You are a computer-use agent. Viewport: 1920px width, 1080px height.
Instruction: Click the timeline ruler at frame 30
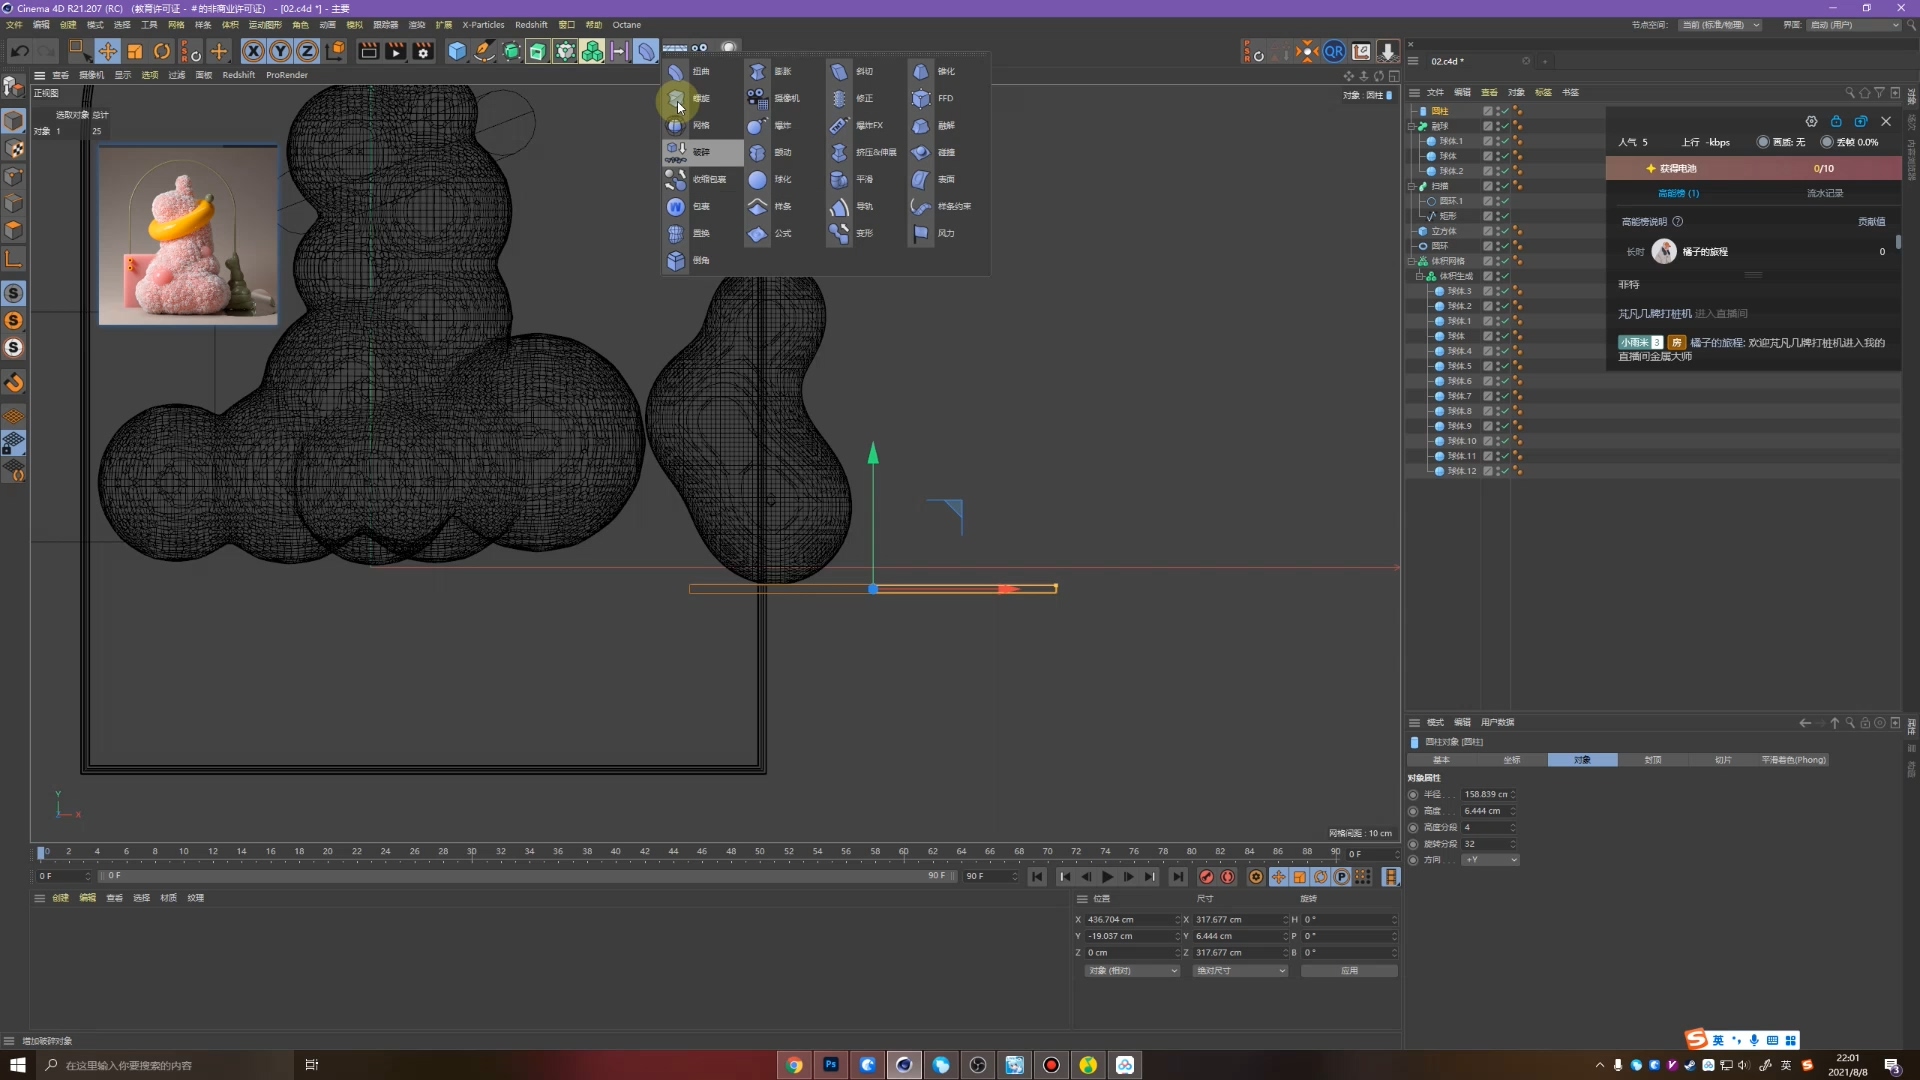[471, 852]
